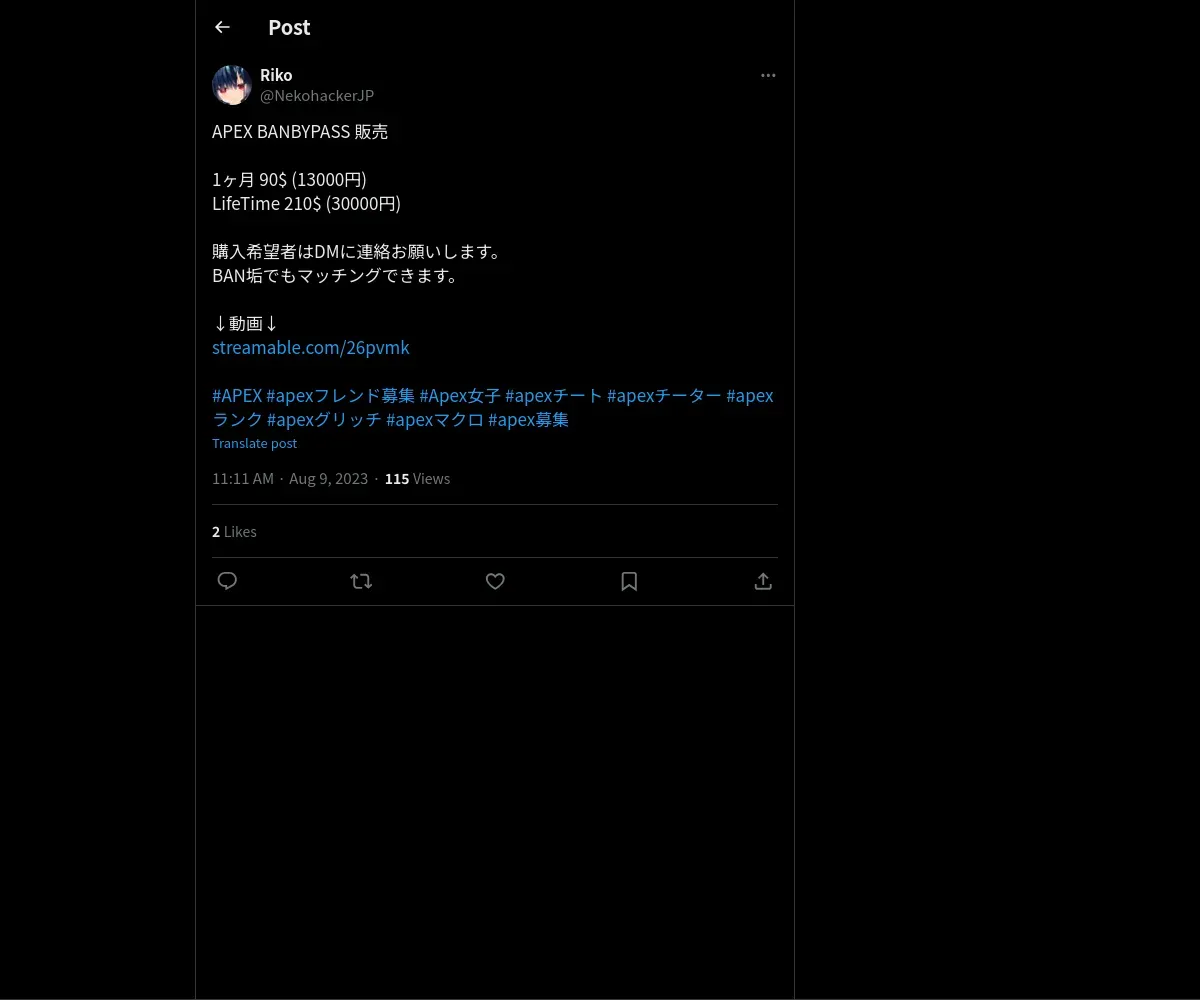View the 2 Likes list
Image resolution: width=1200 pixels, height=1000 pixels.
pyautogui.click(x=234, y=531)
